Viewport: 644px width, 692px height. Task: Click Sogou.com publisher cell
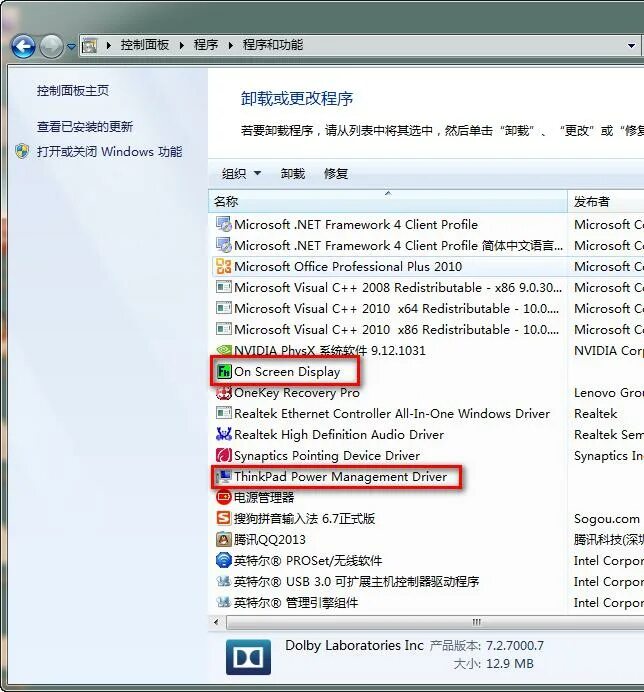pos(607,519)
